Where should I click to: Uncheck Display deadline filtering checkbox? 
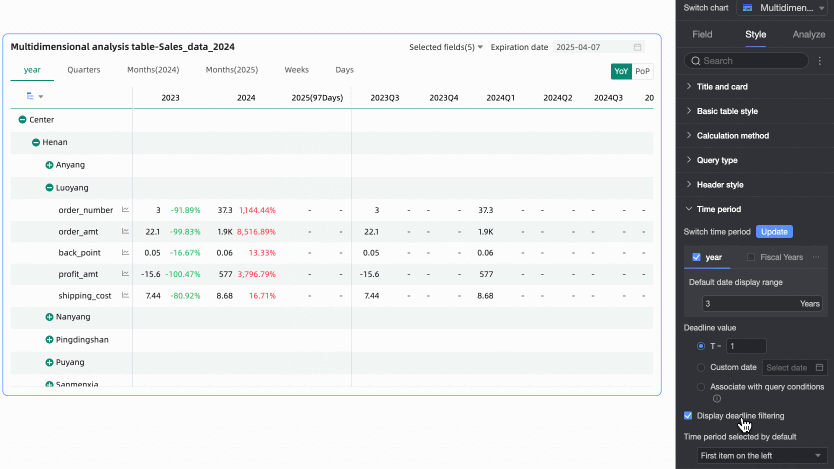[x=688, y=415]
